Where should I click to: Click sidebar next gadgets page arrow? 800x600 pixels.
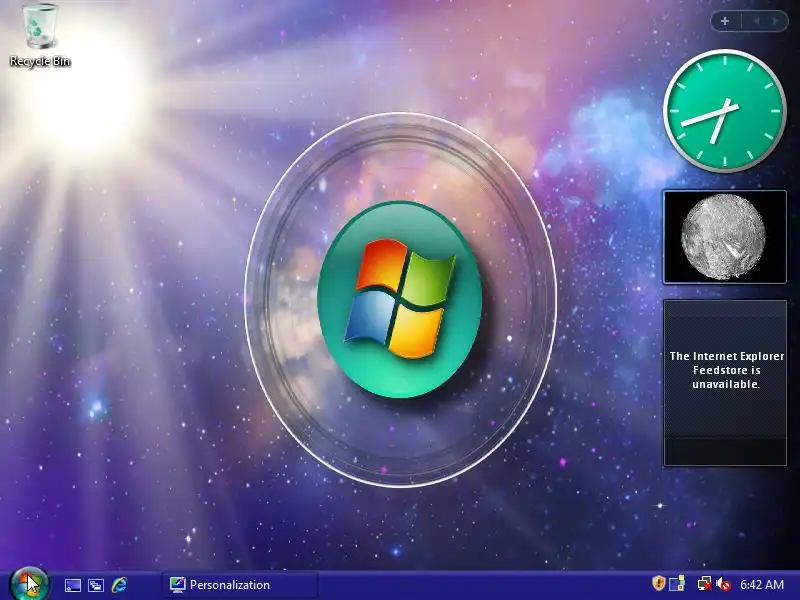coord(776,21)
